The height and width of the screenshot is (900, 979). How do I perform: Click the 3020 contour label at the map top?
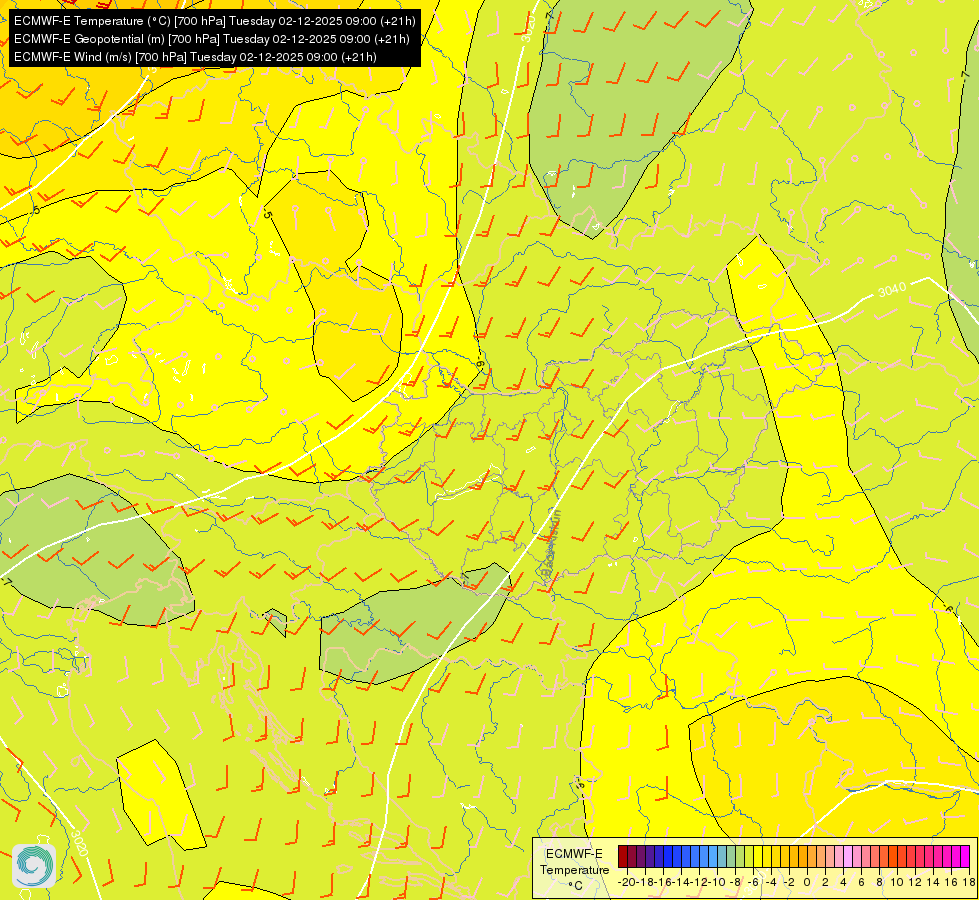coord(528,29)
